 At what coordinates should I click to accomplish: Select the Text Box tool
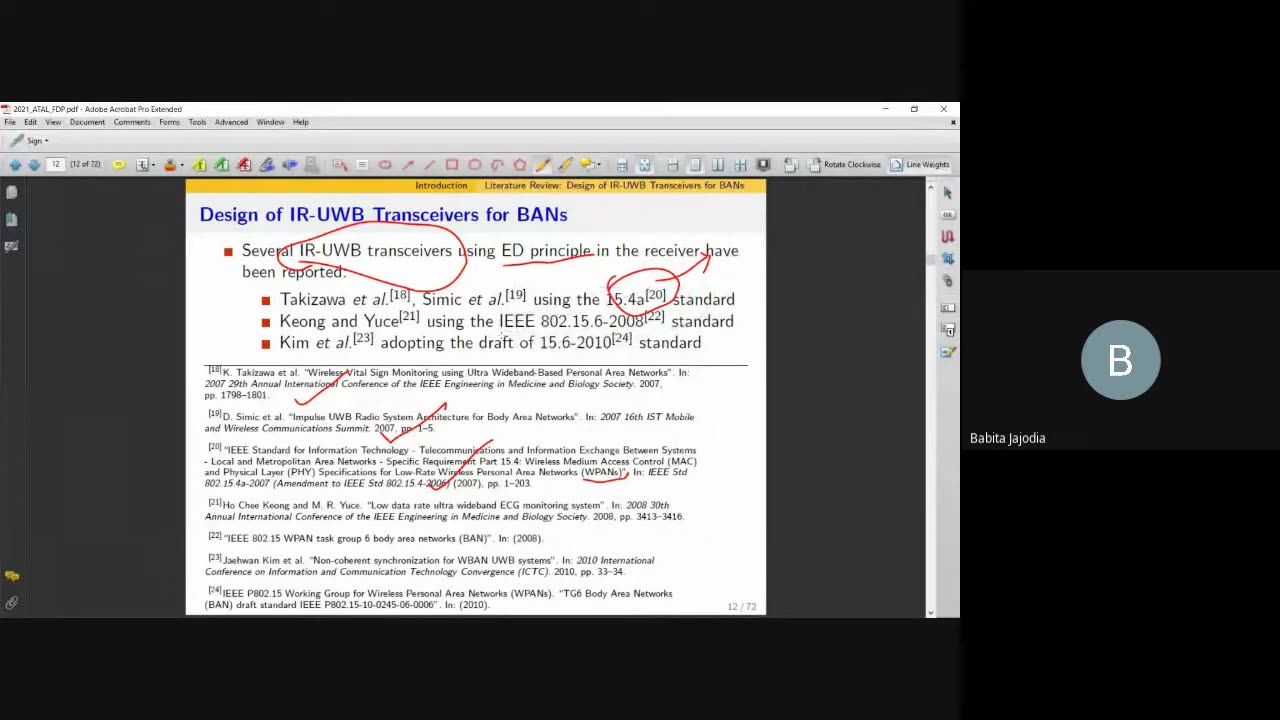point(361,165)
